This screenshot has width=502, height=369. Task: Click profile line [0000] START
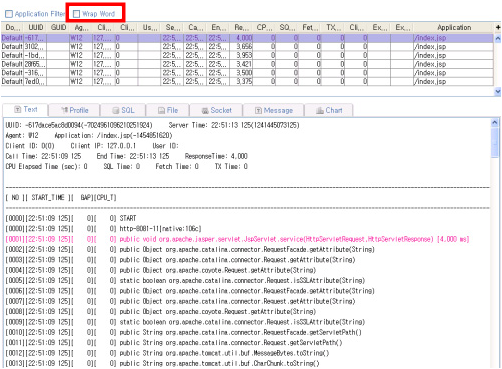[x=71, y=218]
